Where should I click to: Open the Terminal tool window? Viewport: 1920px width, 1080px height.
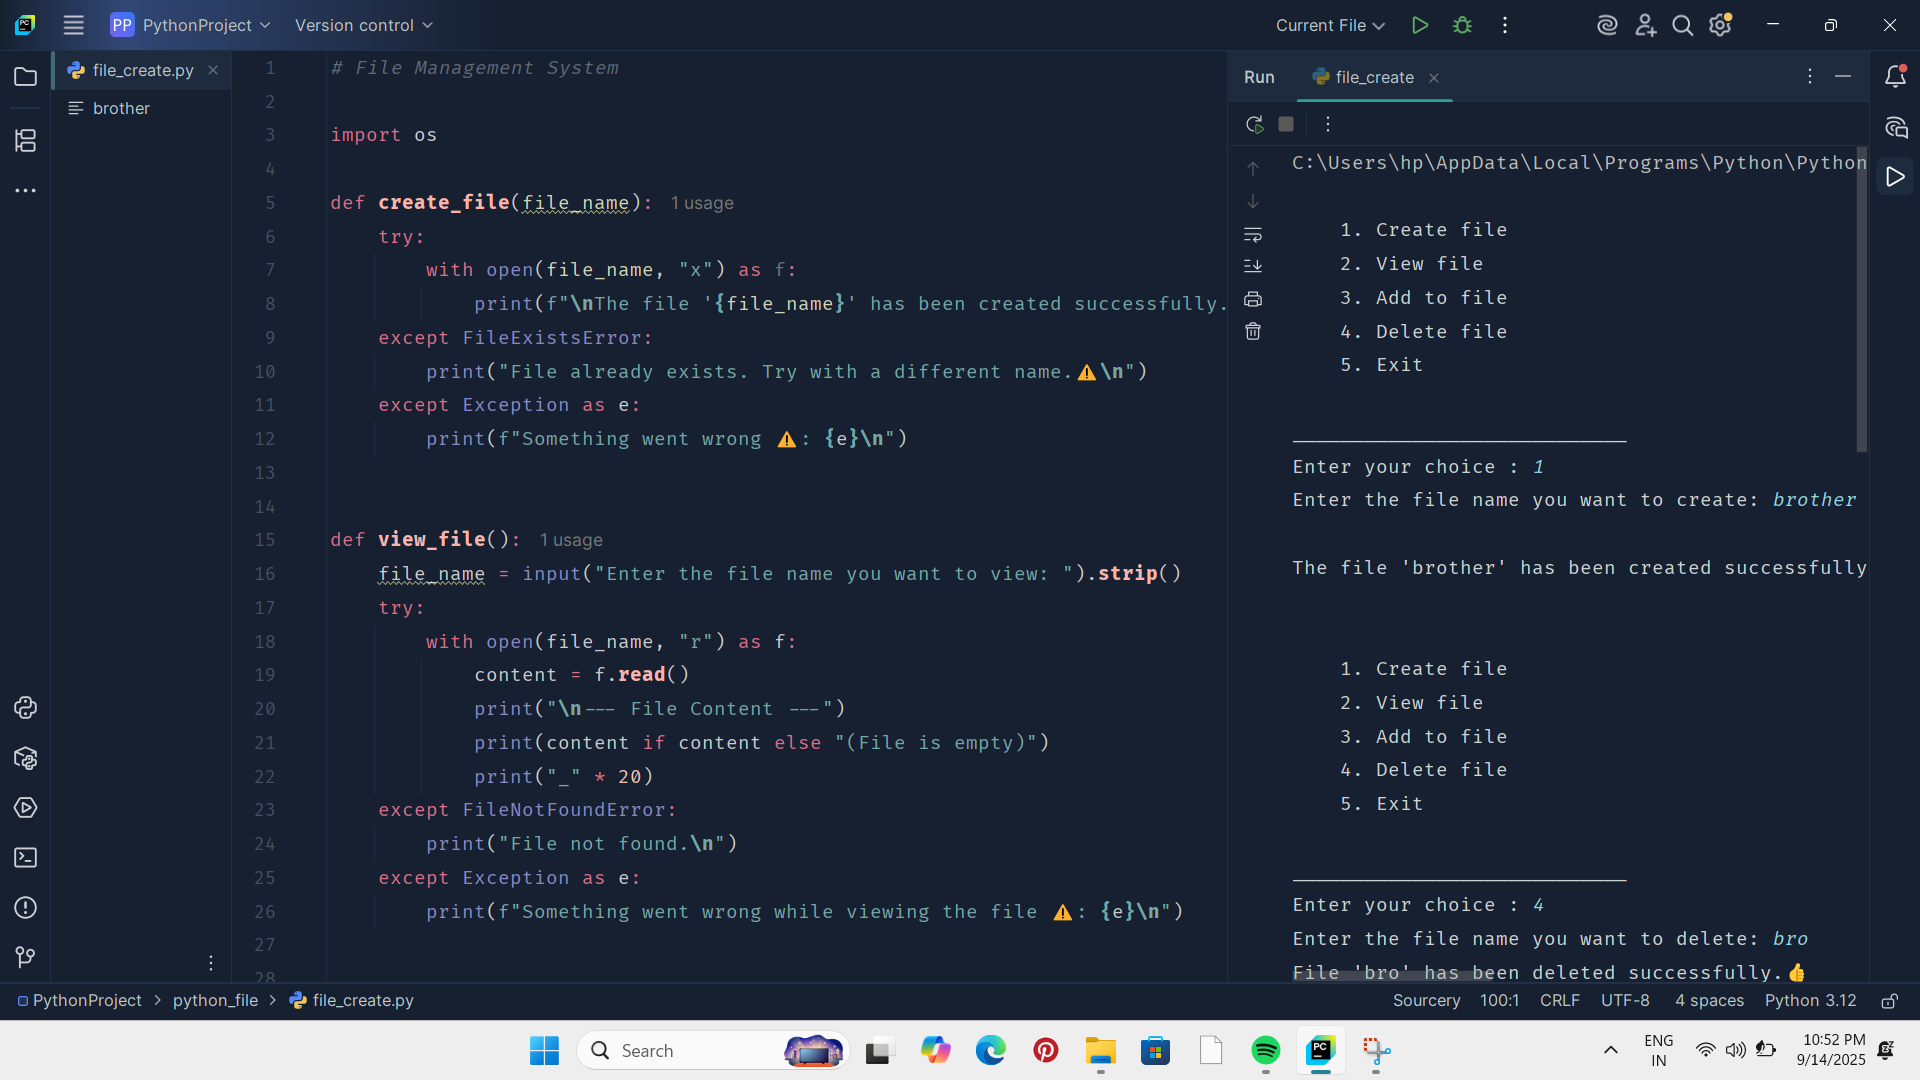click(25, 858)
